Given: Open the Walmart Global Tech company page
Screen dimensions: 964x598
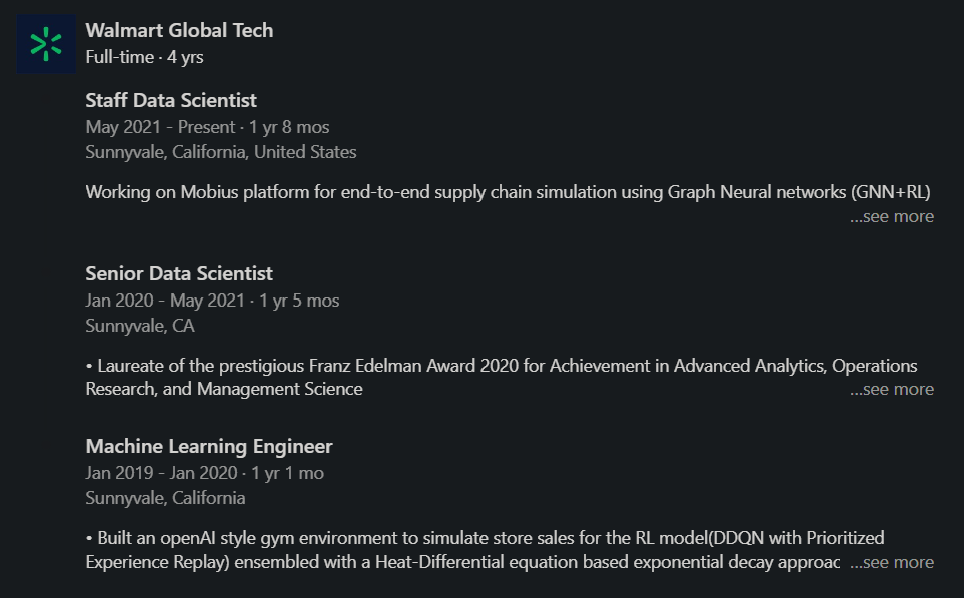Looking at the screenshot, I should [x=179, y=30].
